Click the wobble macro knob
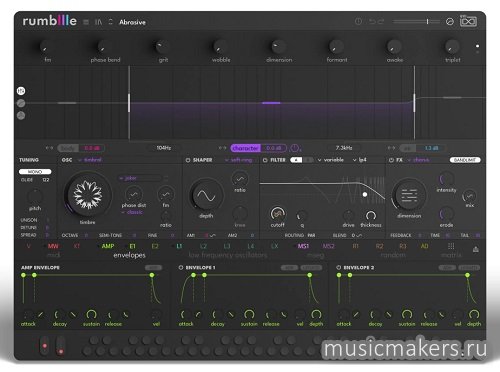Viewport: 500px width, 372px height. tap(220, 47)
